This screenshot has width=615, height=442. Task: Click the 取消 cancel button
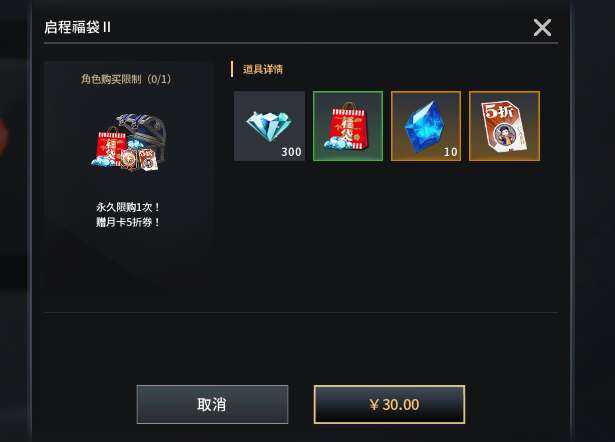[x=212, y=404]
